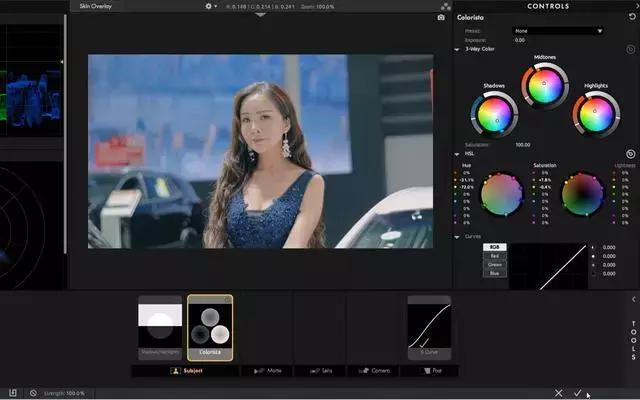This screenshot has height=400, width=640.
Task: Open the Preset dropdown
Action: (558, 31)
